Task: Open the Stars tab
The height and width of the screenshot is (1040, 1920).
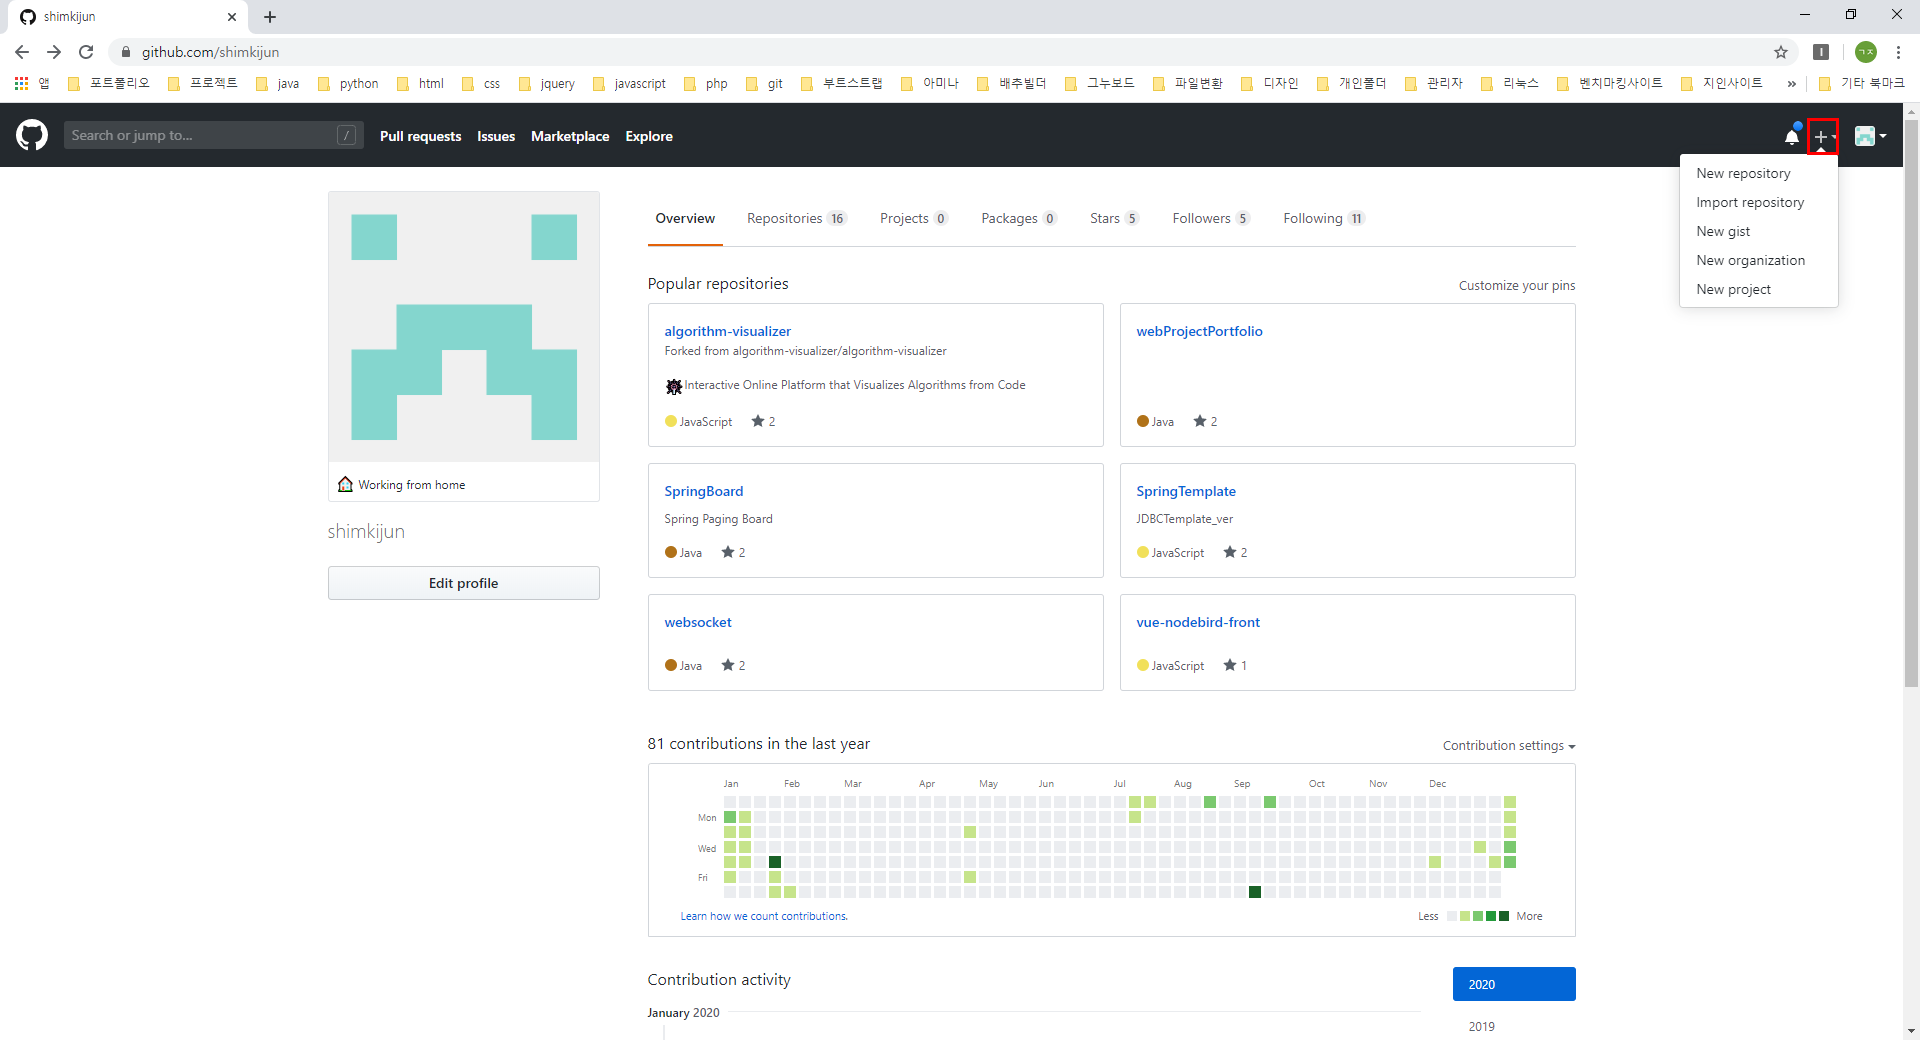Action: coord(1114,218)
